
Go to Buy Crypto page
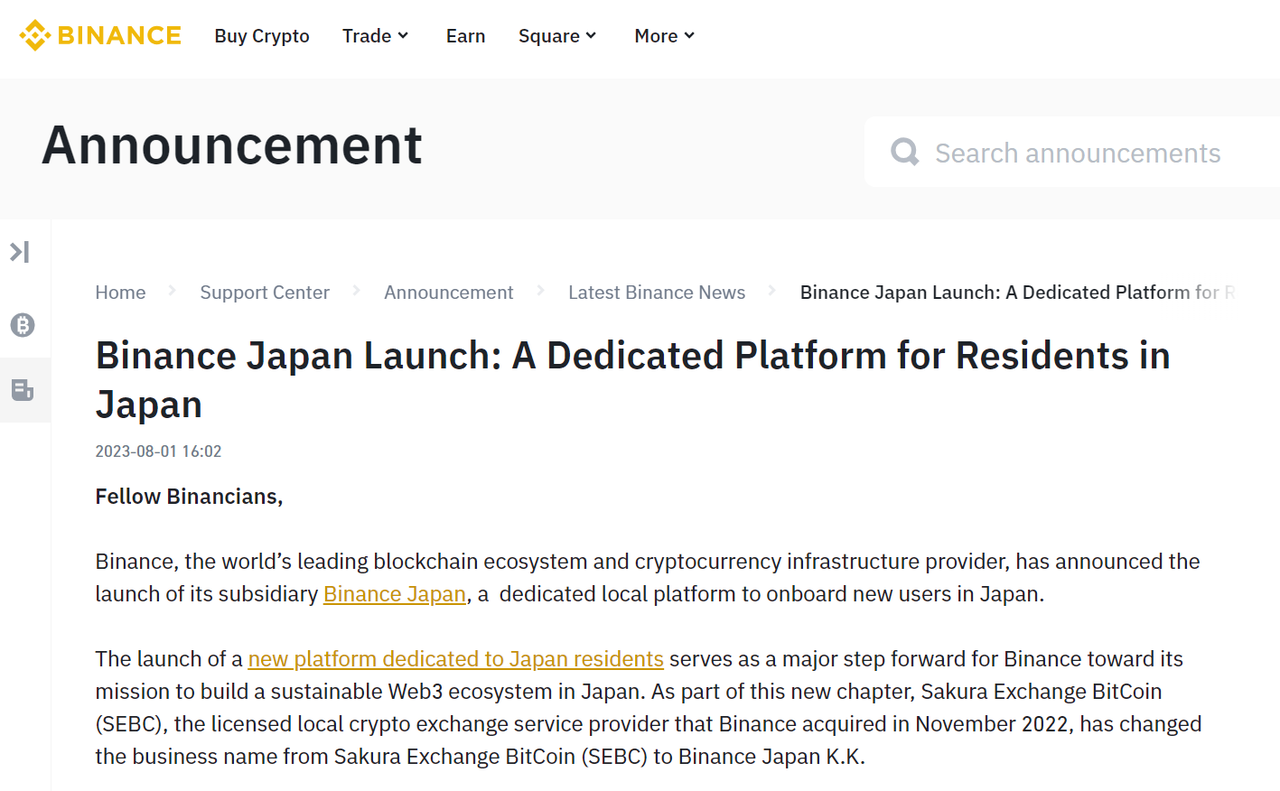click(262, 36)
